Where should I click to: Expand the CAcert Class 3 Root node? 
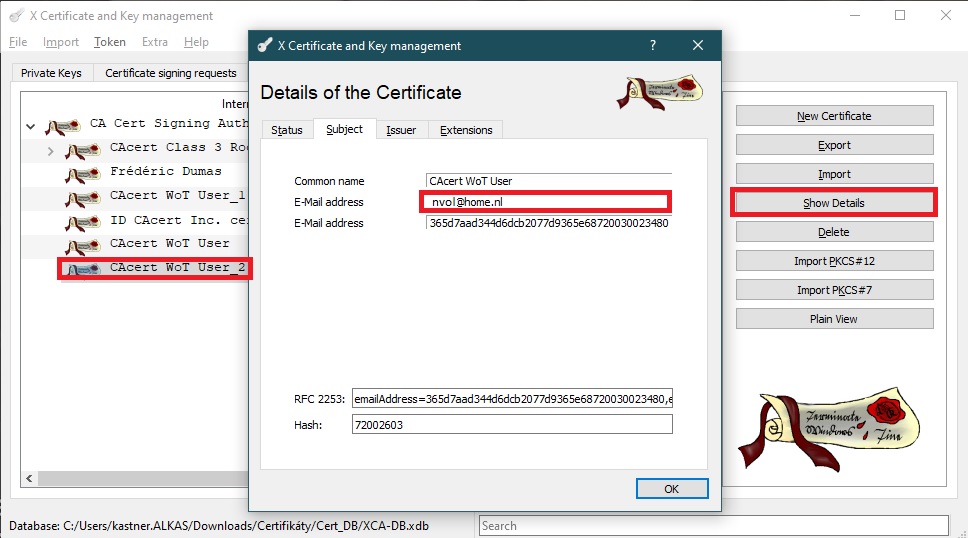tap(51, 151)
